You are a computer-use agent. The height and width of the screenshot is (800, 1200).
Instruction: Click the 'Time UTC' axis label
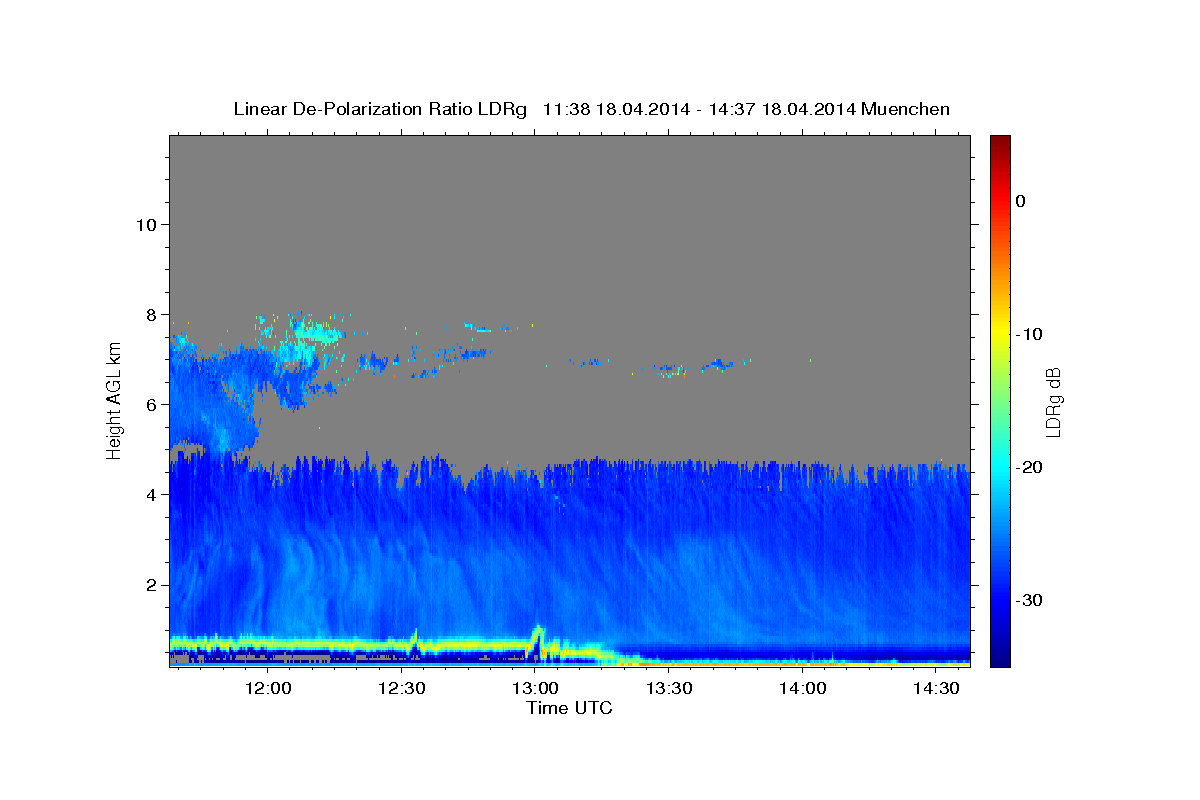(x=569, y=708)
